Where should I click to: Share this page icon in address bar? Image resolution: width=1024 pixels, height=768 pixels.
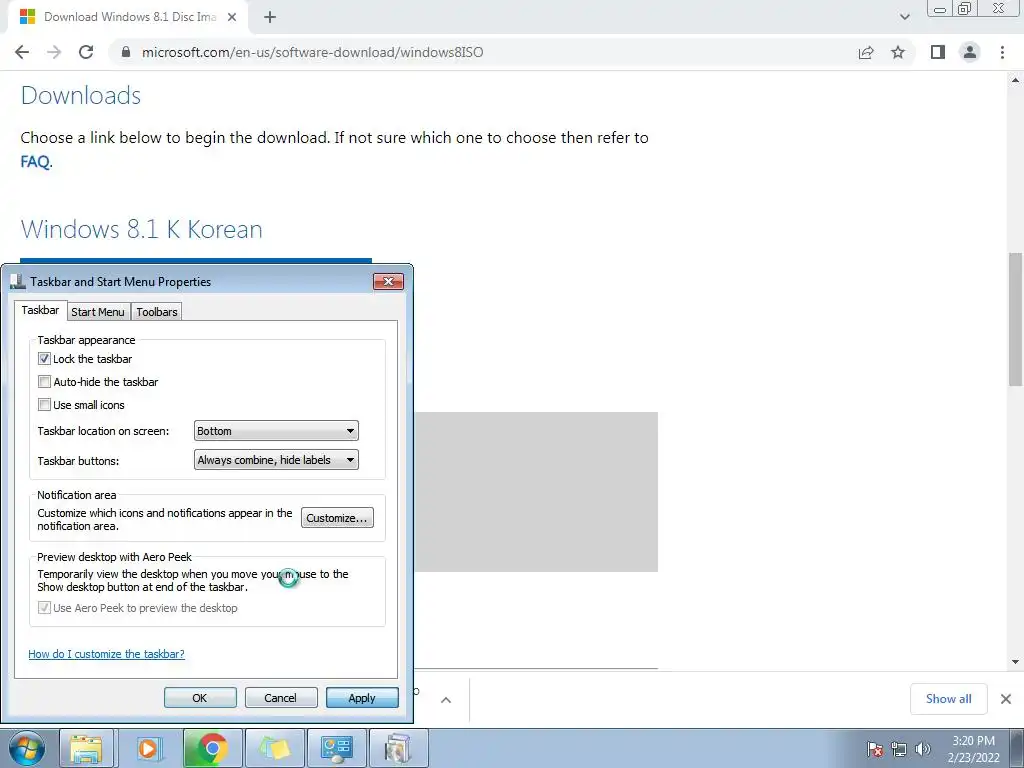point(866,52)
